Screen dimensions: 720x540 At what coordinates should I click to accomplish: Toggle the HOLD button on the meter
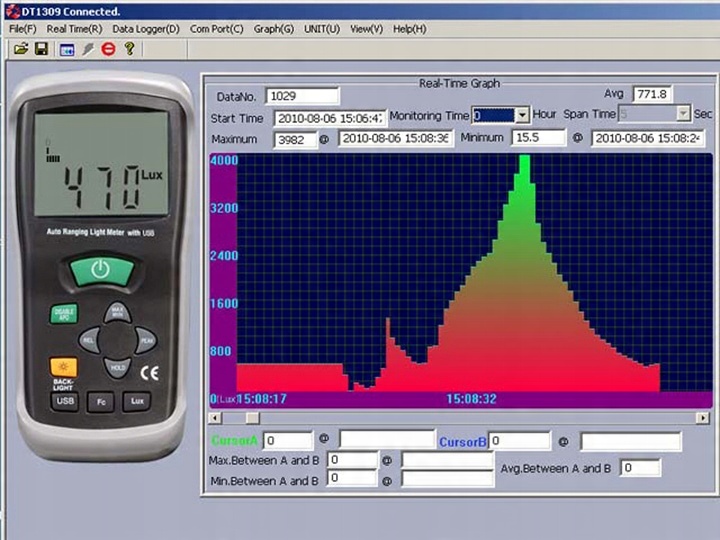tap(117, 367)
